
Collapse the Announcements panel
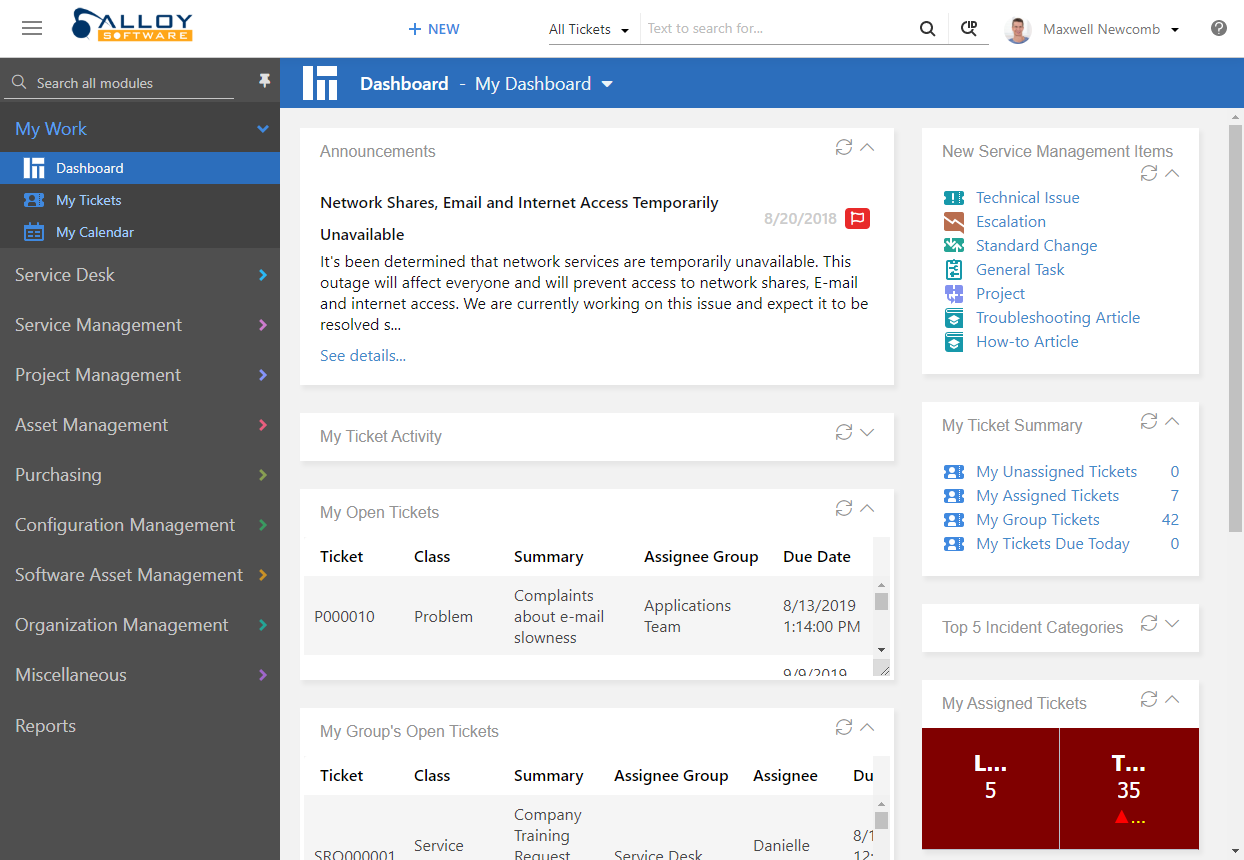(867, 147)
